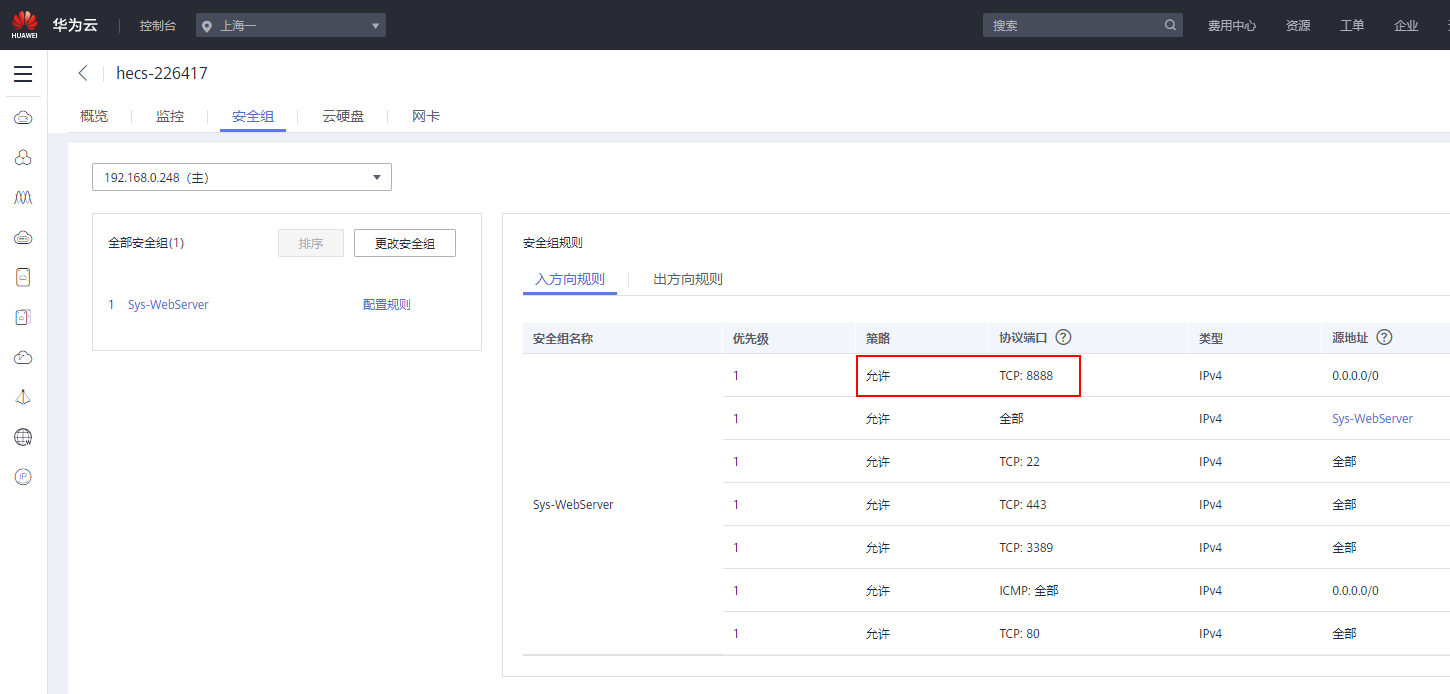Click into the 搜索 search field
The width and height of the screenshot is (1450, 694).
1070,25
